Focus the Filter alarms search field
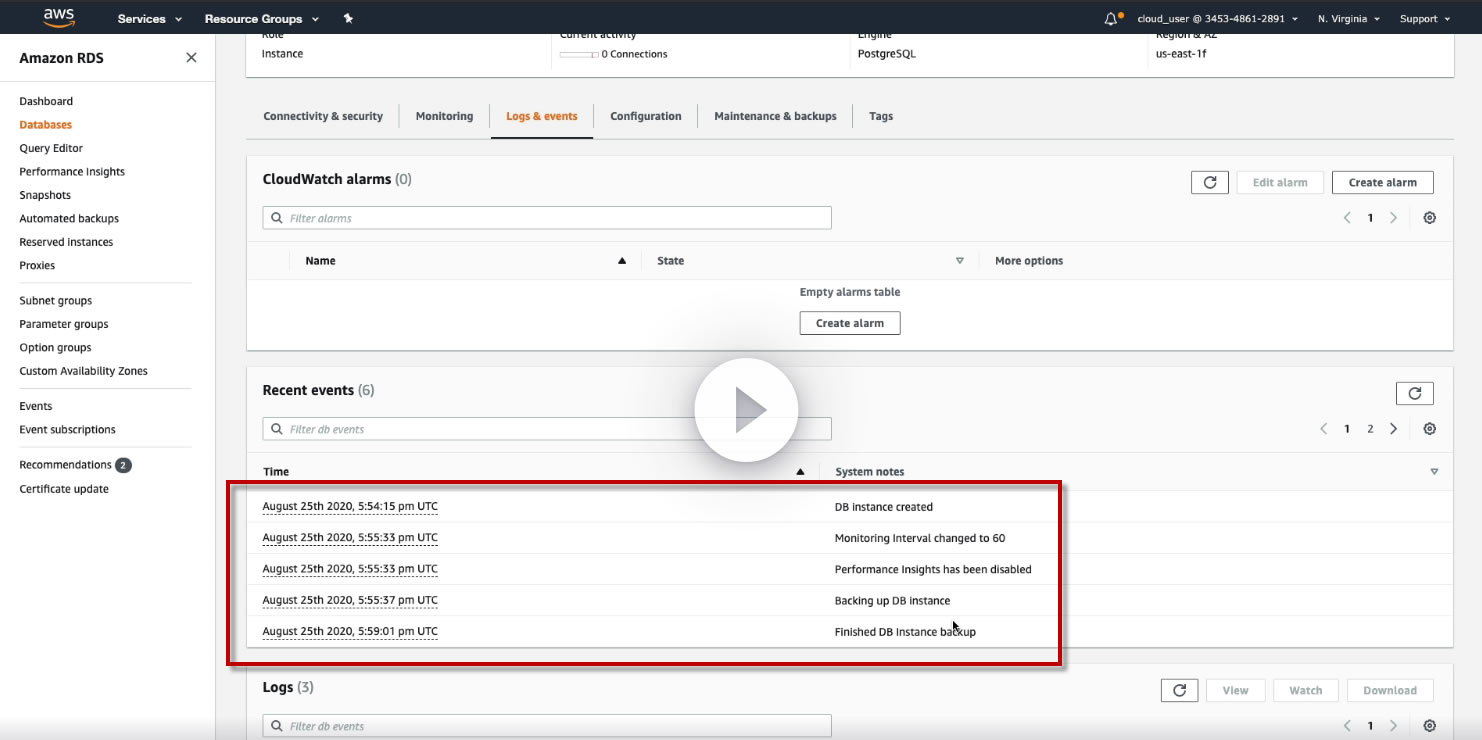The image size is (1482, 740). coord(547,218)
